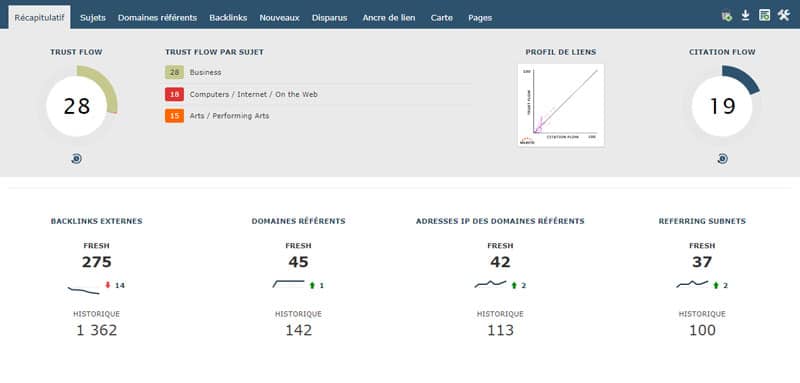This screenshot has width=800, height=383.
Task: Click the Citation Flow heading
Action: [x=722, y=52]
